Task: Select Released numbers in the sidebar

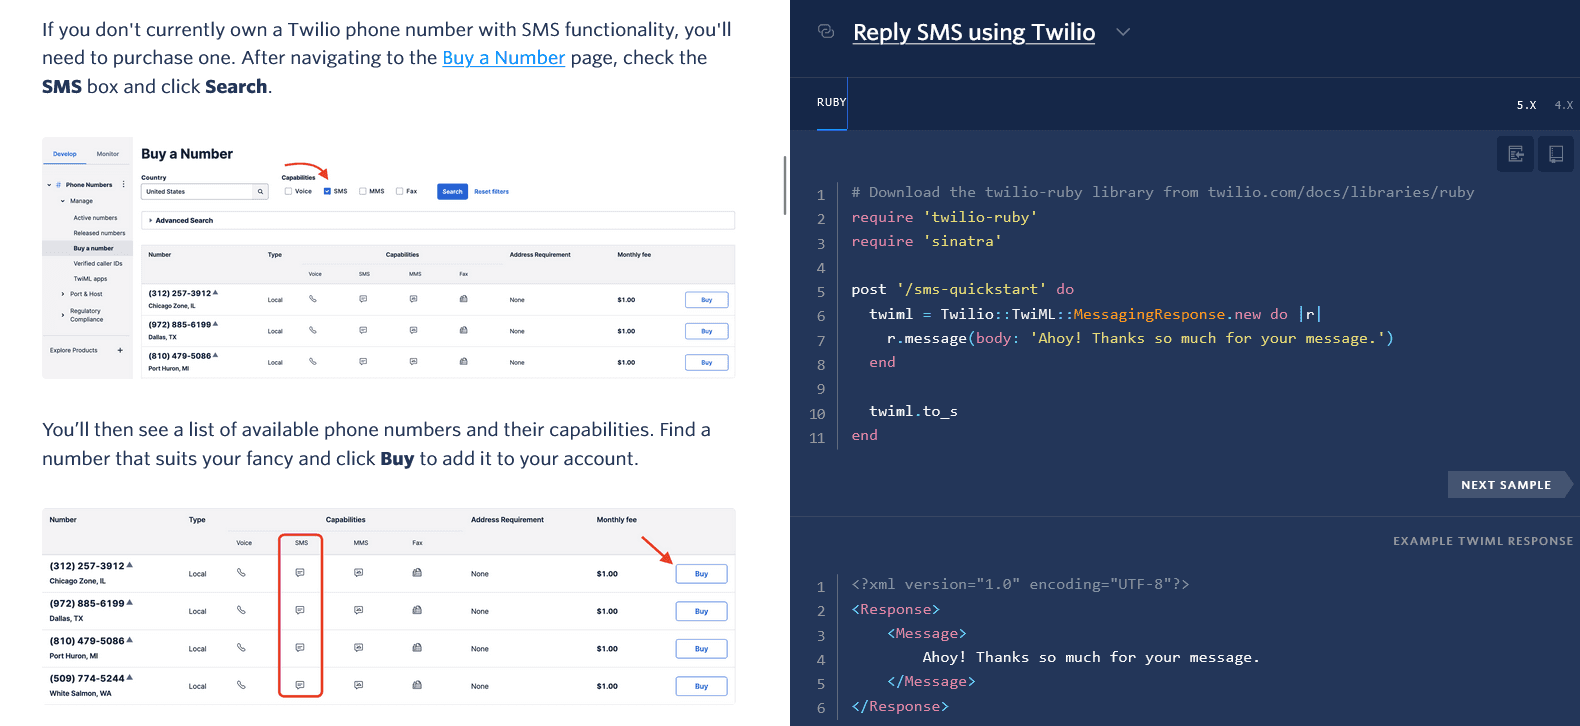Action: pyautogui.click(x=99, y=233)
